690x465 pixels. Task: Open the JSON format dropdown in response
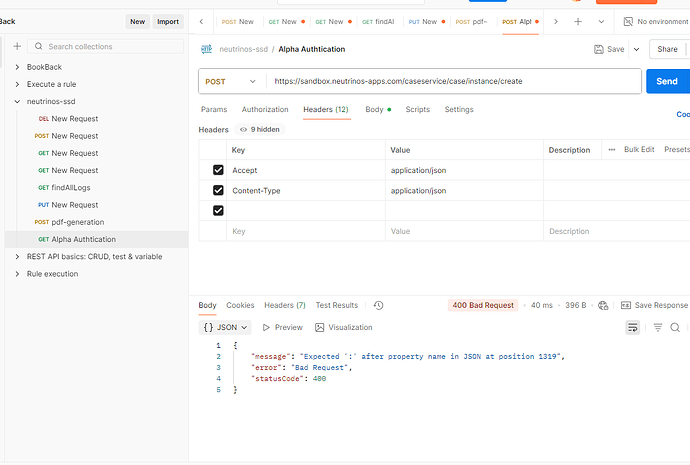pos(225,327)
